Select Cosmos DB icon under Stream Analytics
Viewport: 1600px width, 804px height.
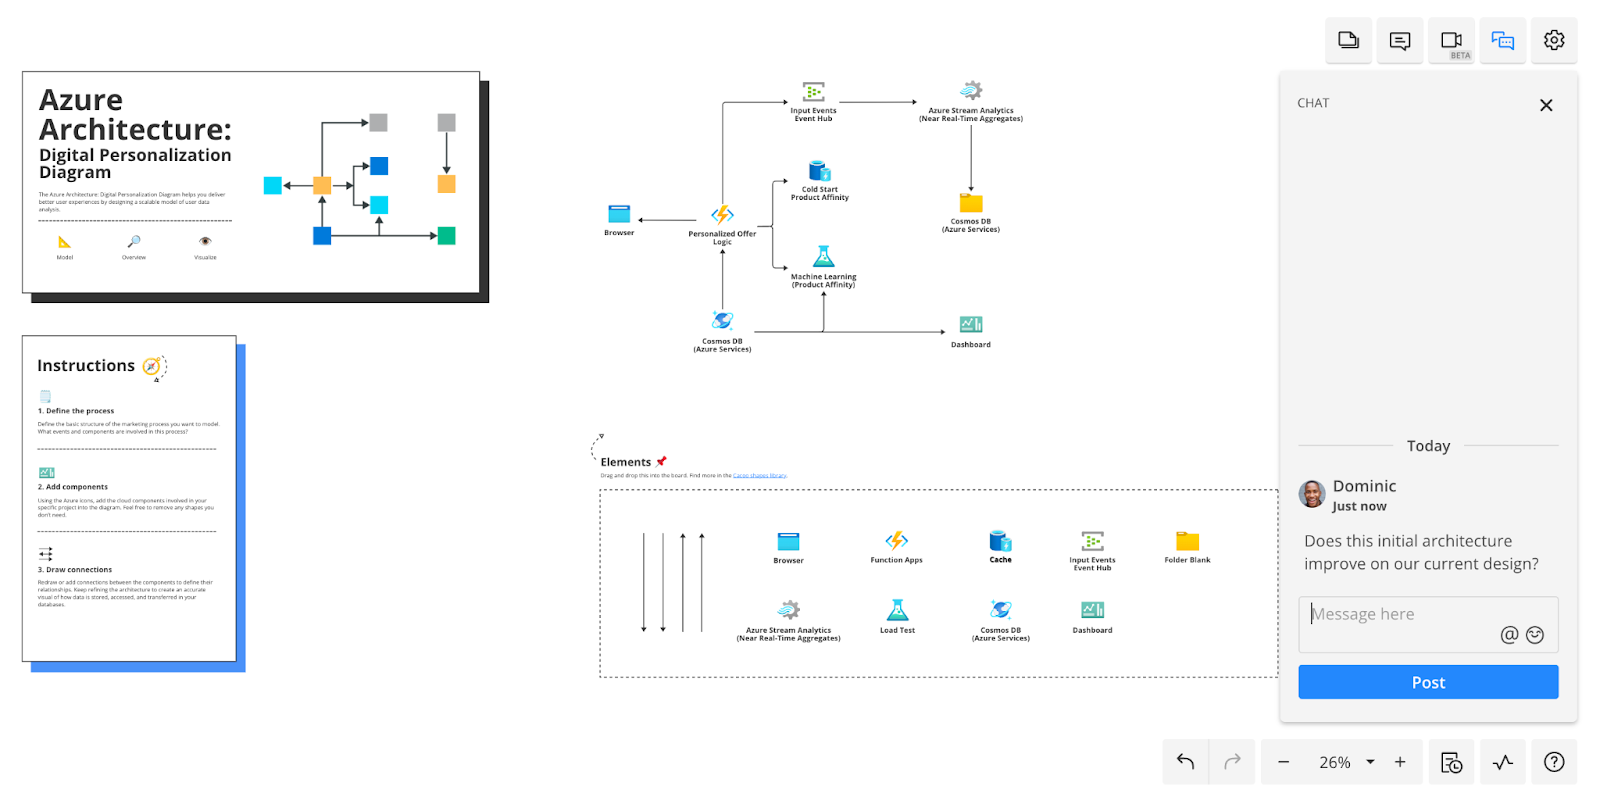[x=971, y=203]
